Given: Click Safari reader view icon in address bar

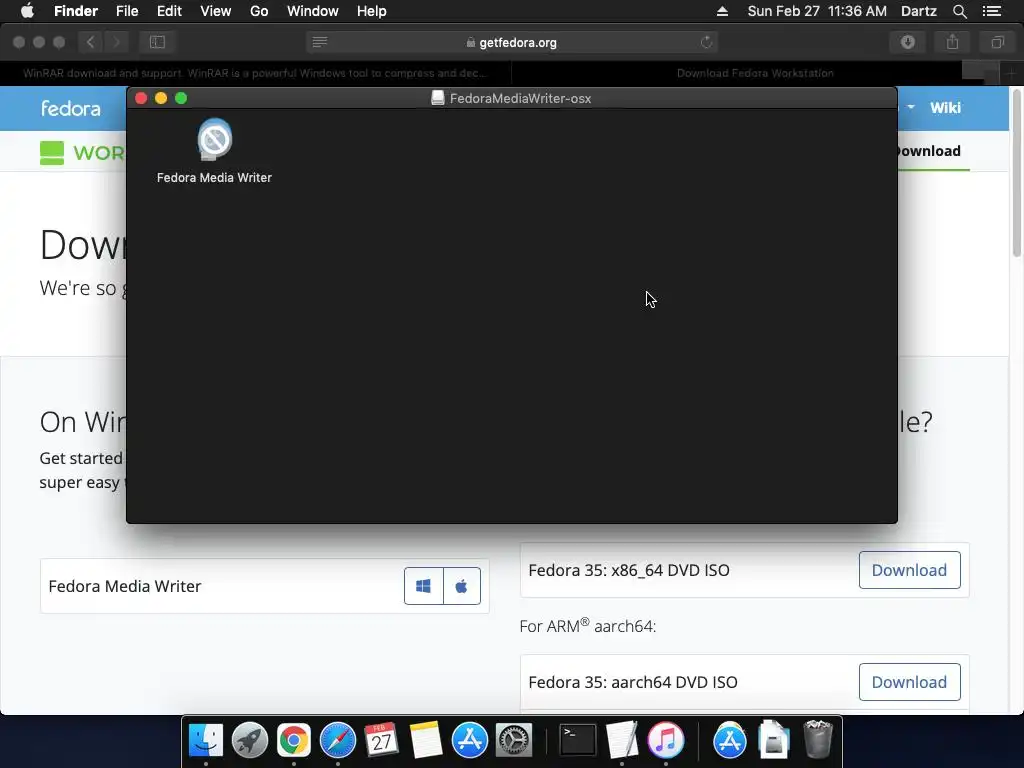Looking at the screenshot, I should coord(319,42).
